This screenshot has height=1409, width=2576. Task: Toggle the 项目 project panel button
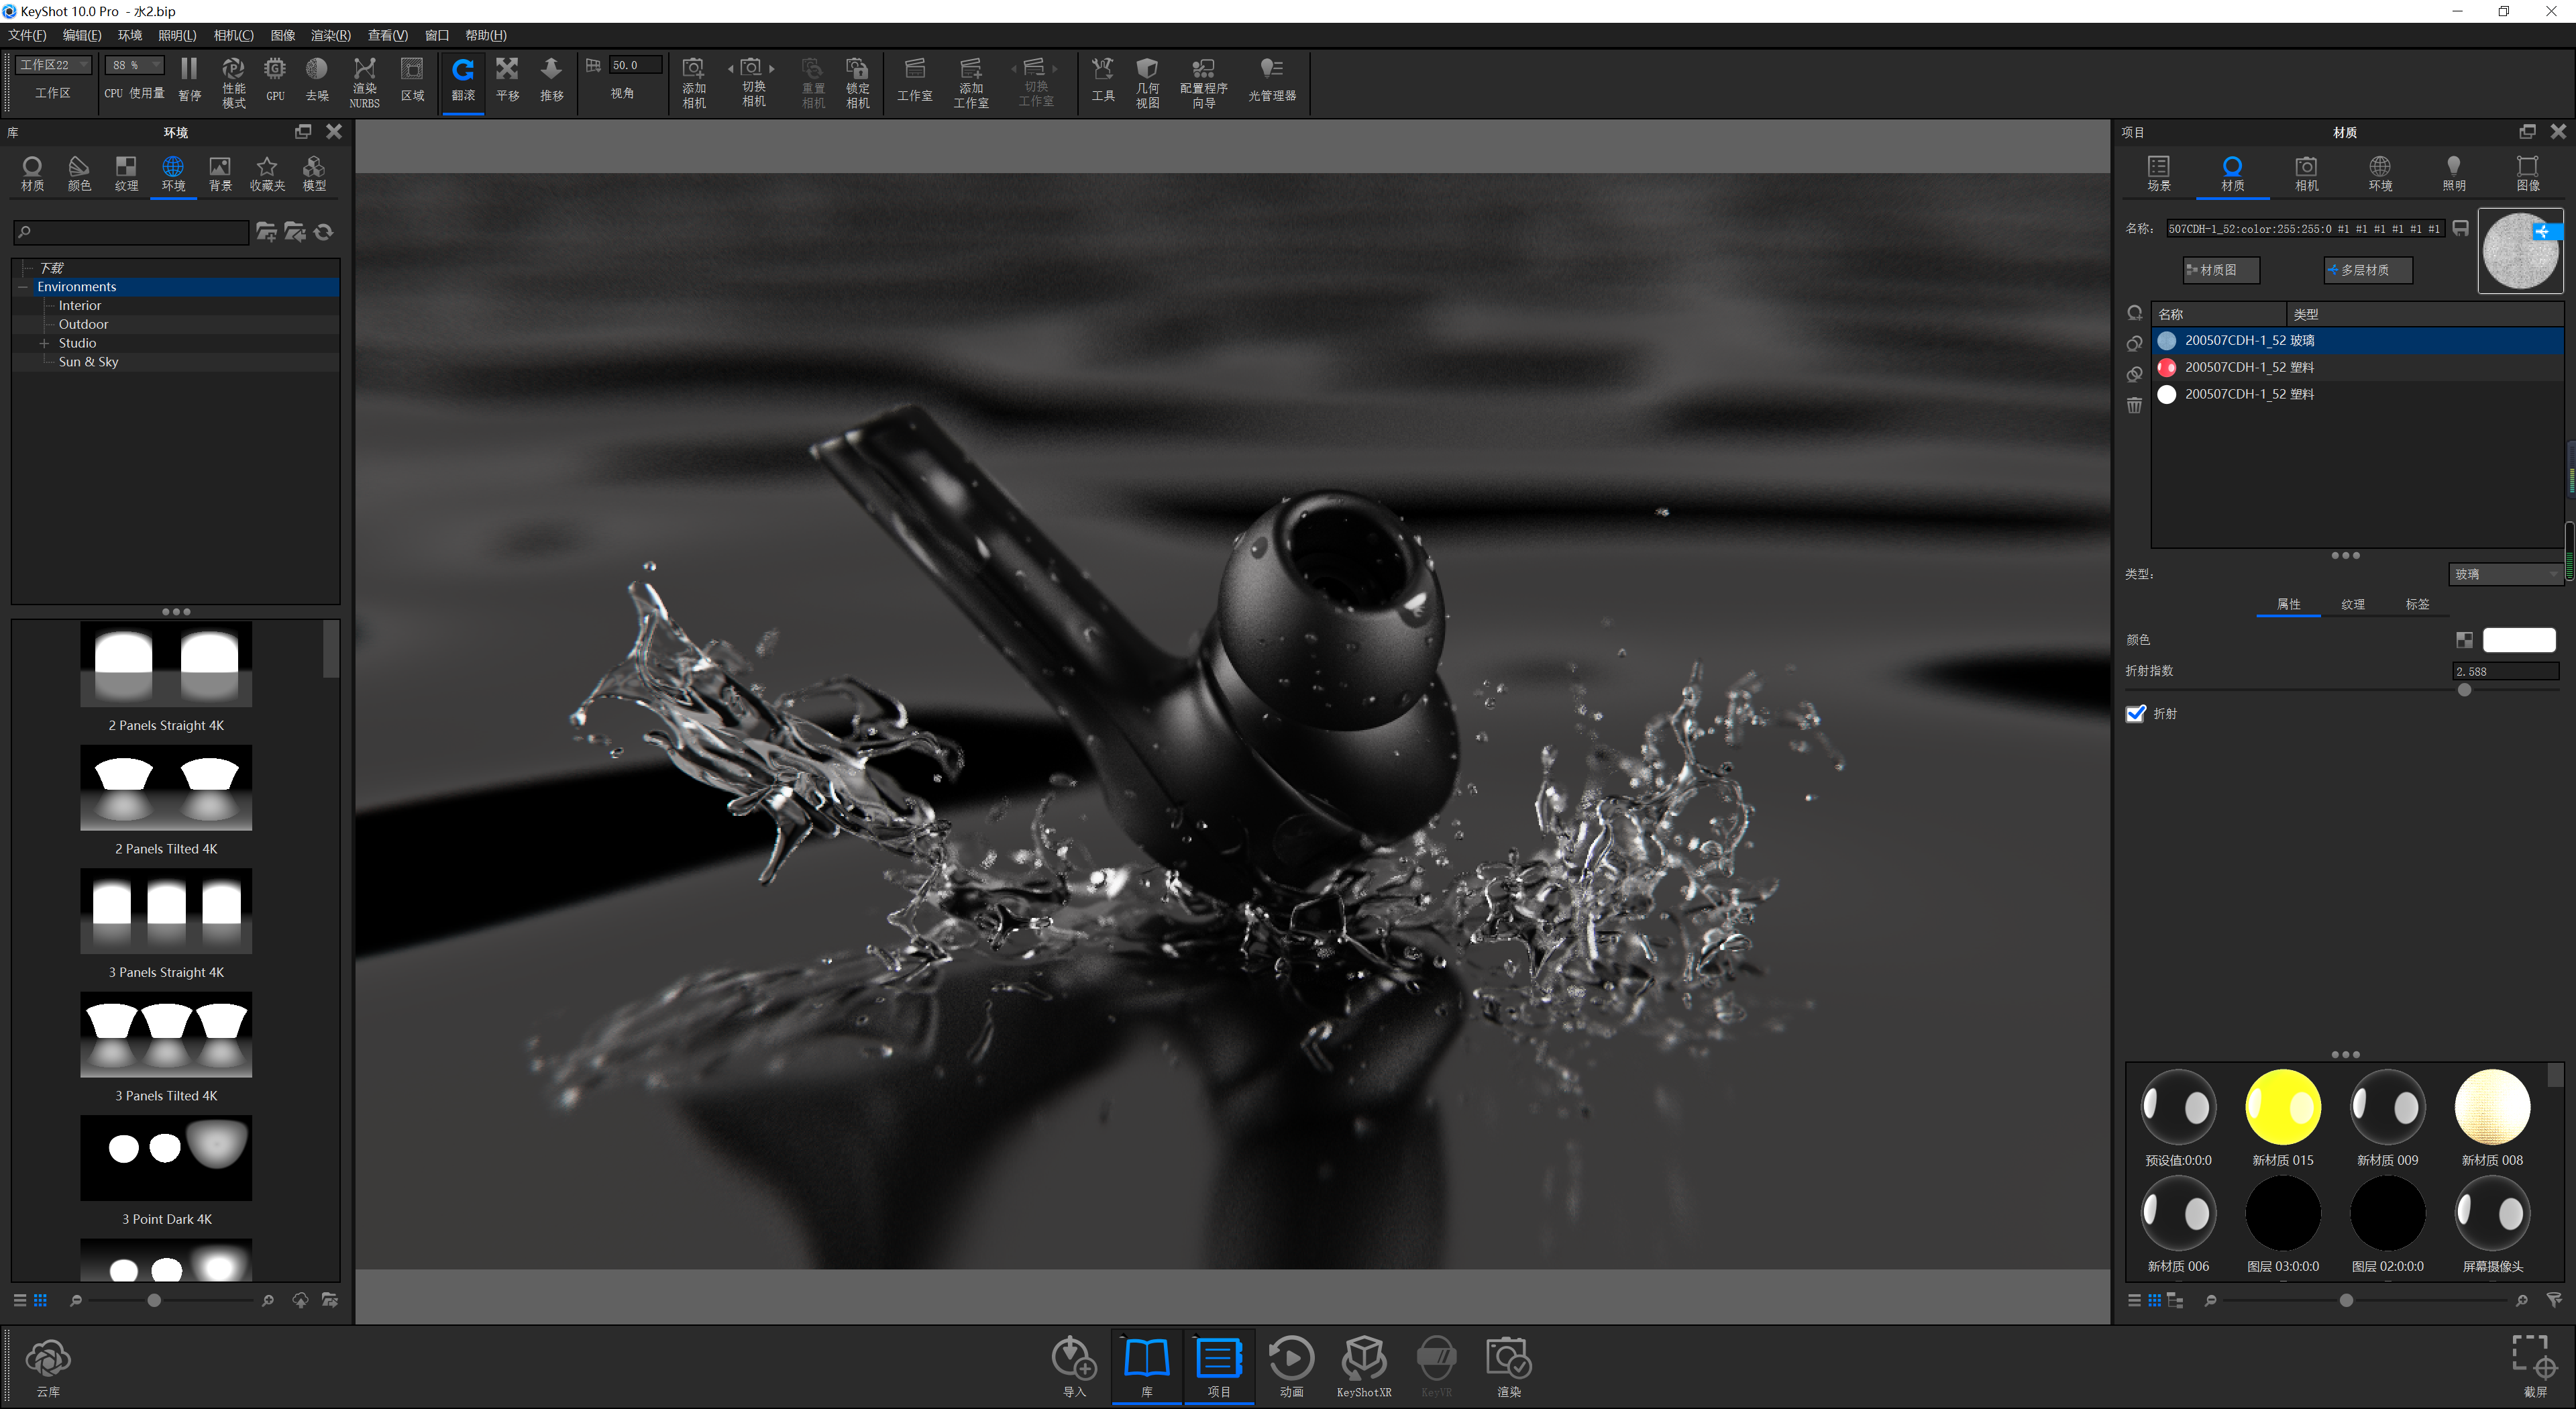(x=1219, y=1367)
